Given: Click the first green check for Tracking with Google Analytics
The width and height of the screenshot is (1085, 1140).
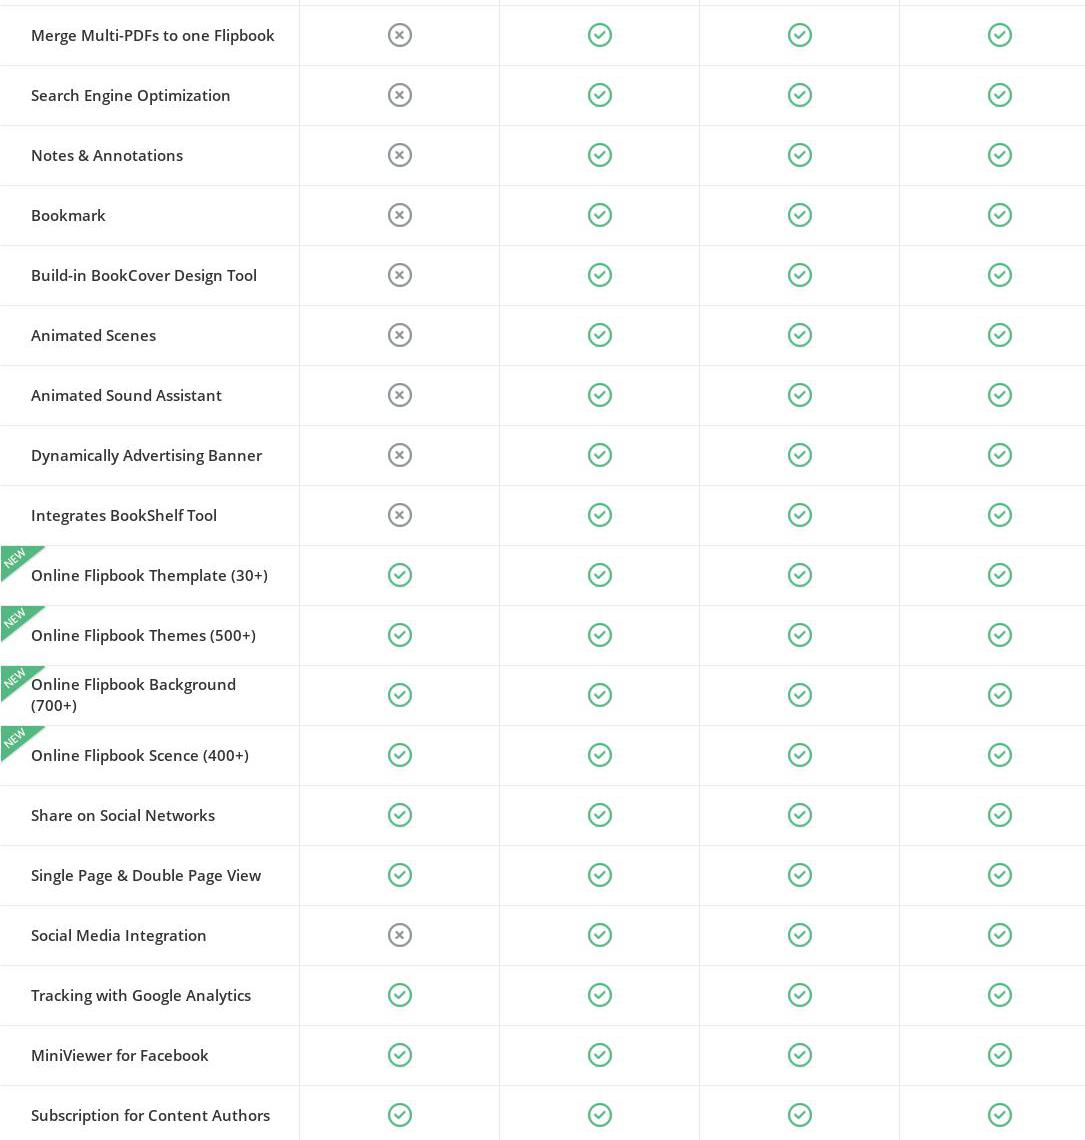Looking at the screenshot, I should coord(400,995).
